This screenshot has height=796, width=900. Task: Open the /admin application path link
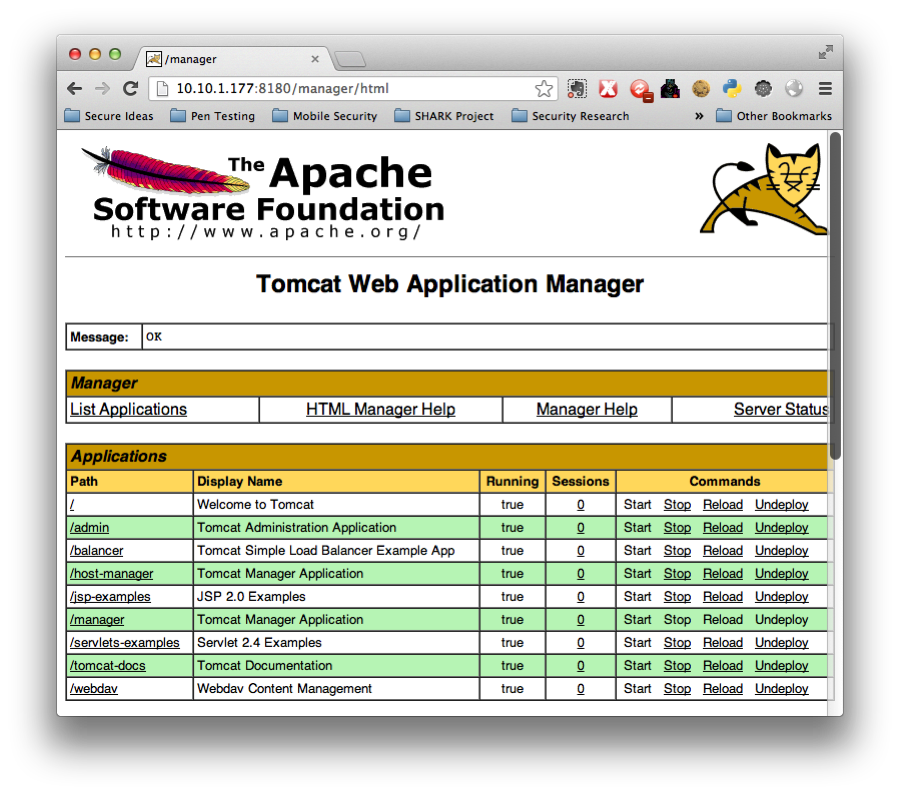(90, 528)
